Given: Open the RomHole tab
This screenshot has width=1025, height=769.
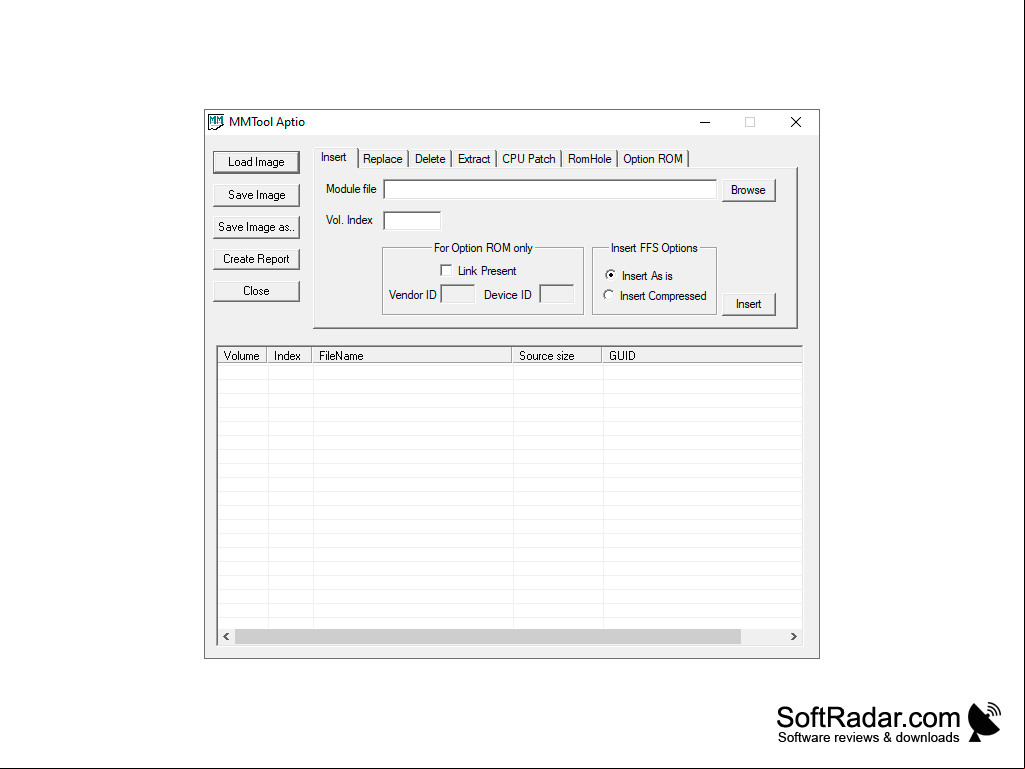Looking at the screenshot, I should click(x=590, y=159).
